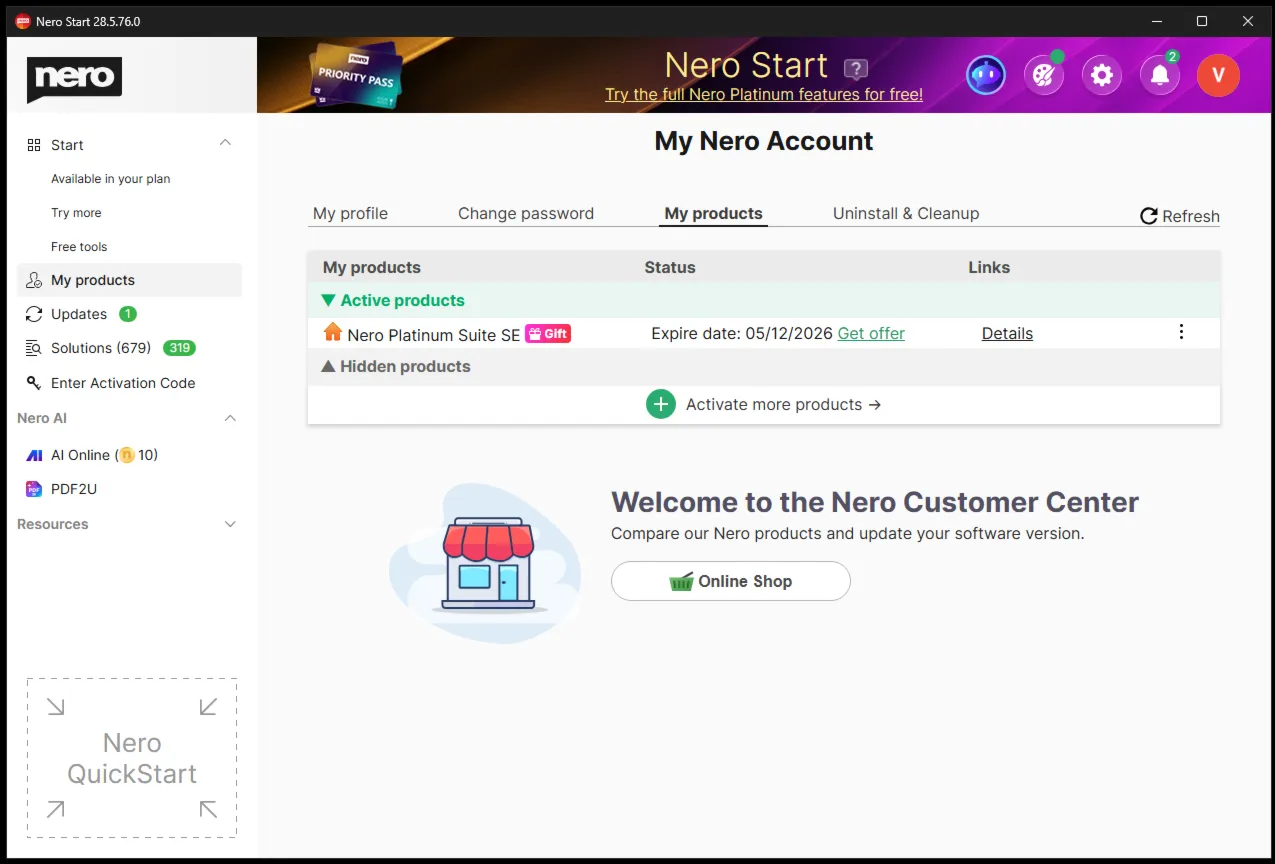The height and width of the screenshot is (864, 1275).
Task: Click the My products column header
Action: (372, 267)
